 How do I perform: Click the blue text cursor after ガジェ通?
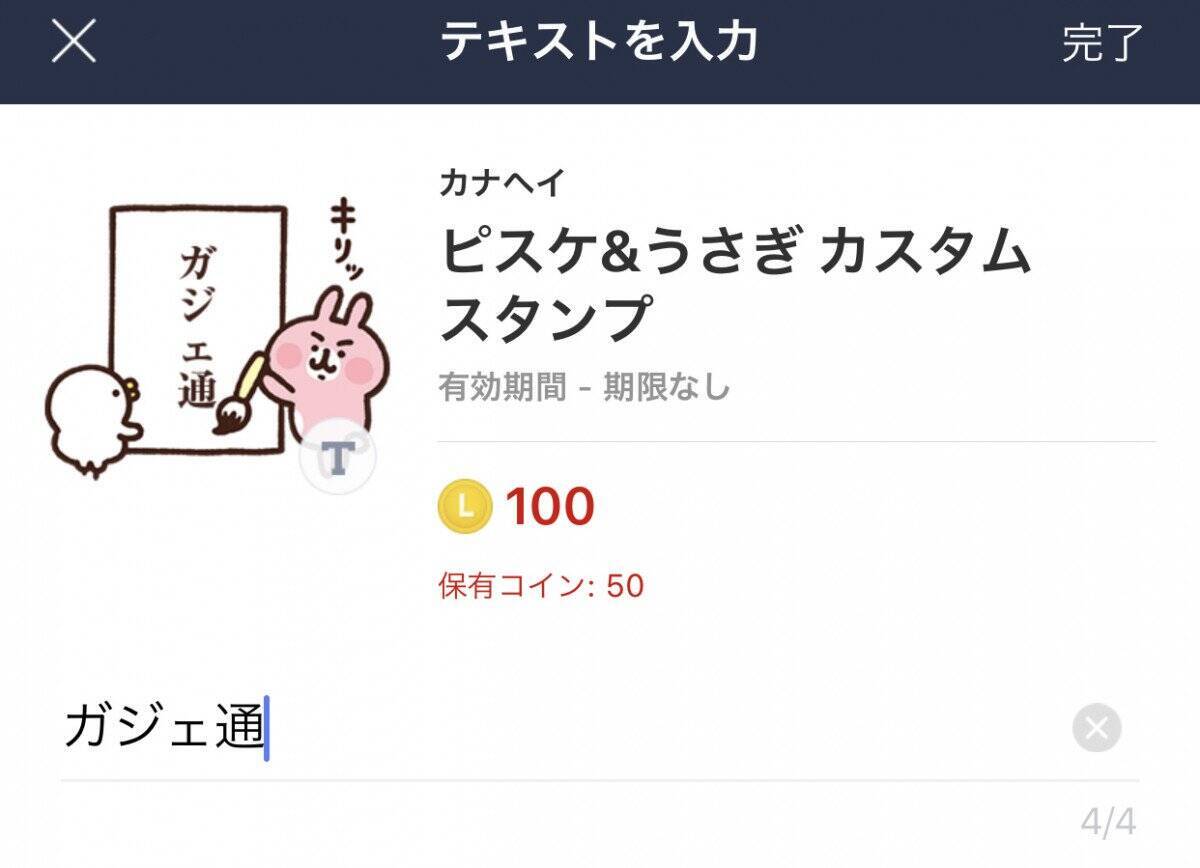pyautogui.click(x=267, y=728)
